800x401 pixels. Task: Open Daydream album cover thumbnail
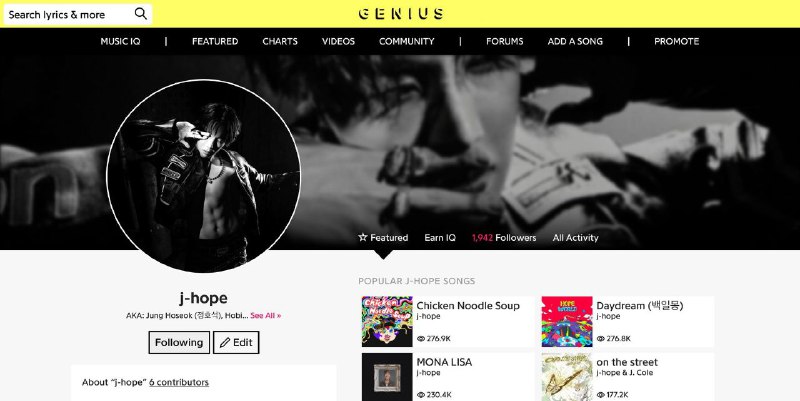(567, 321)
